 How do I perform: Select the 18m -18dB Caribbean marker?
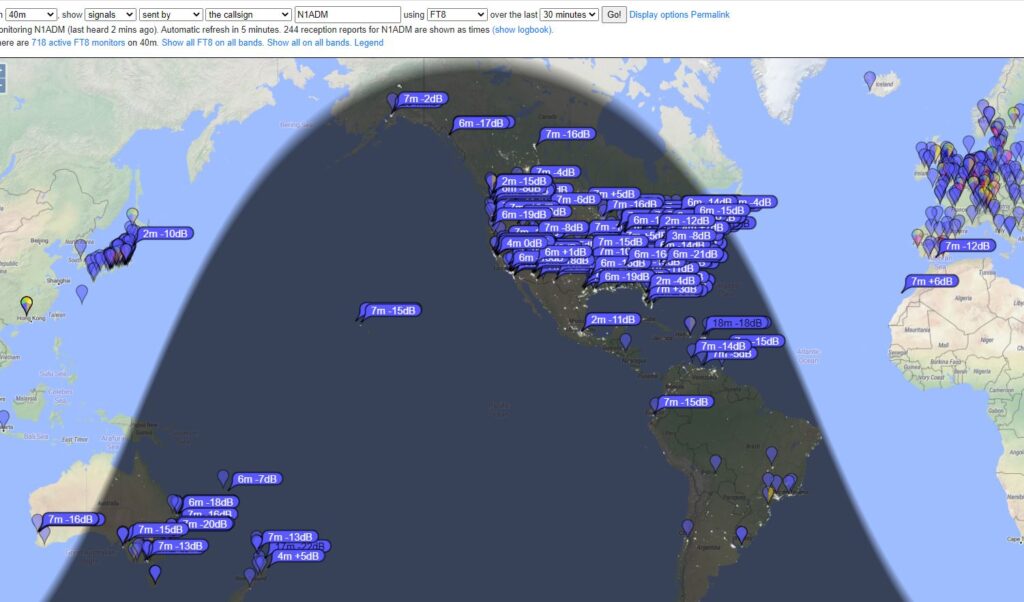click(738, 323)
